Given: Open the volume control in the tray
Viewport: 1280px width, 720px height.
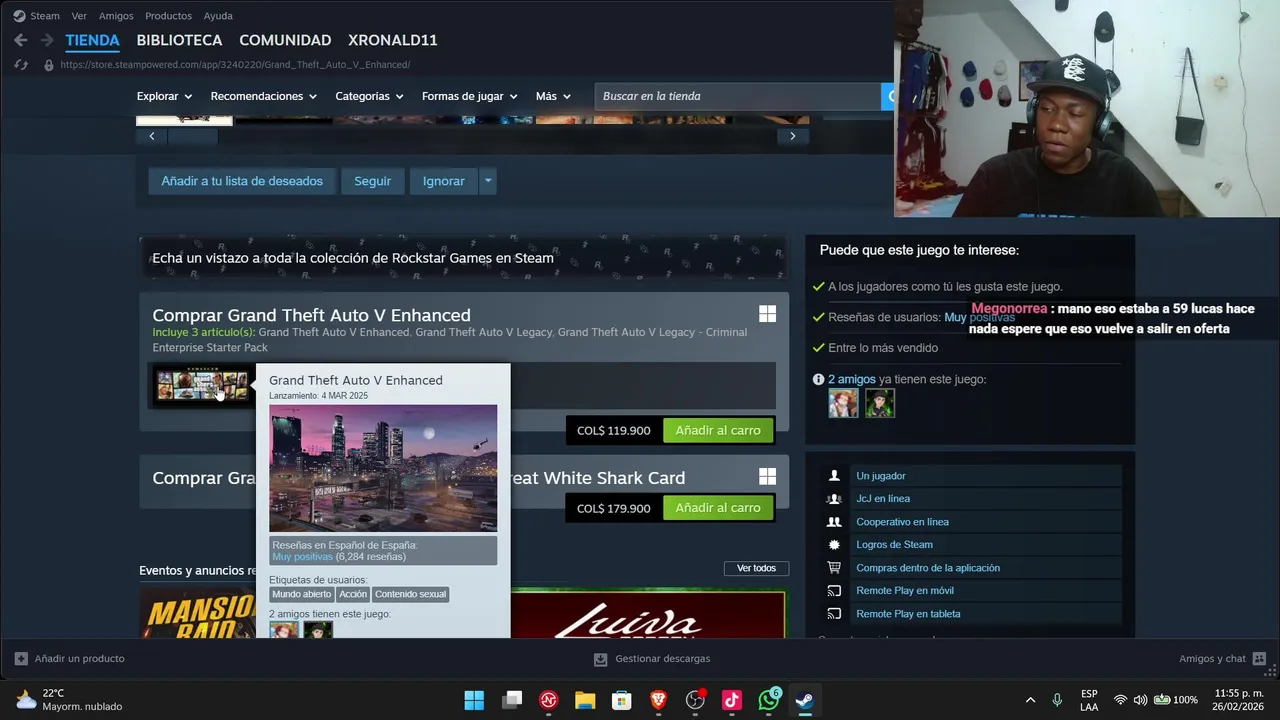Looking at the screenshot, I should [x=1140, y=700].
